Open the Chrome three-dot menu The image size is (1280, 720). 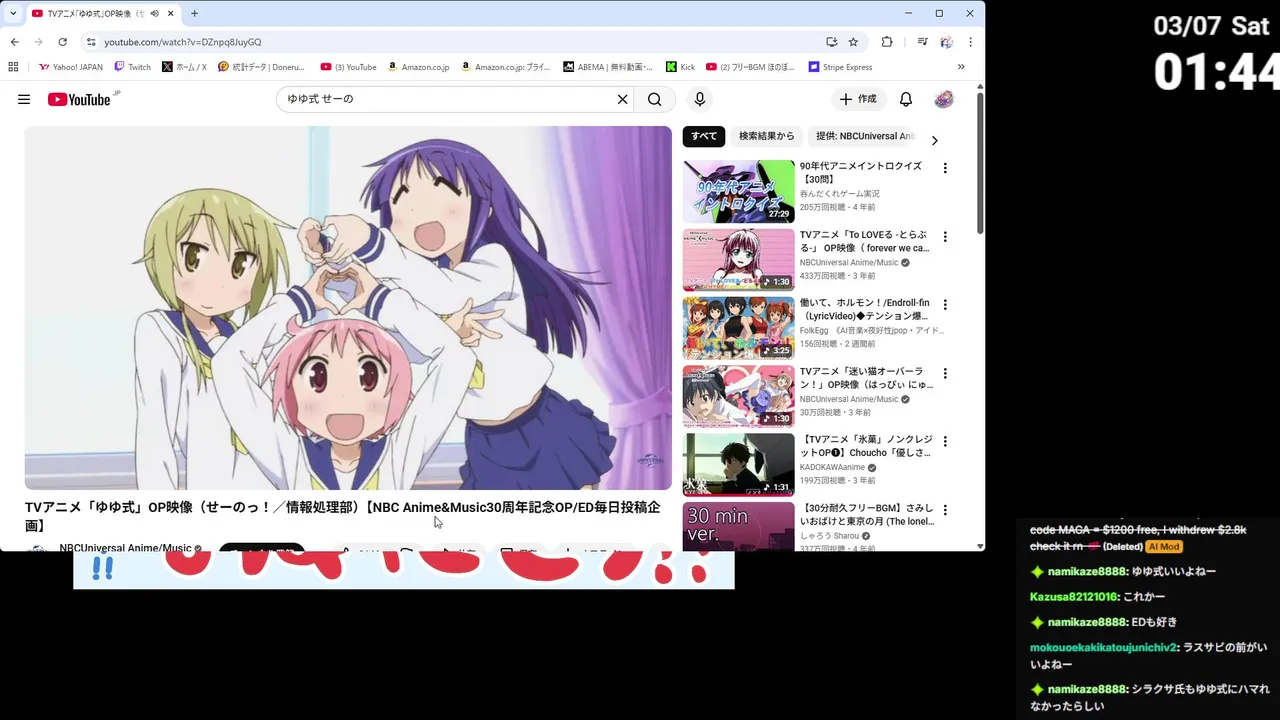click(x=970, y=42)
